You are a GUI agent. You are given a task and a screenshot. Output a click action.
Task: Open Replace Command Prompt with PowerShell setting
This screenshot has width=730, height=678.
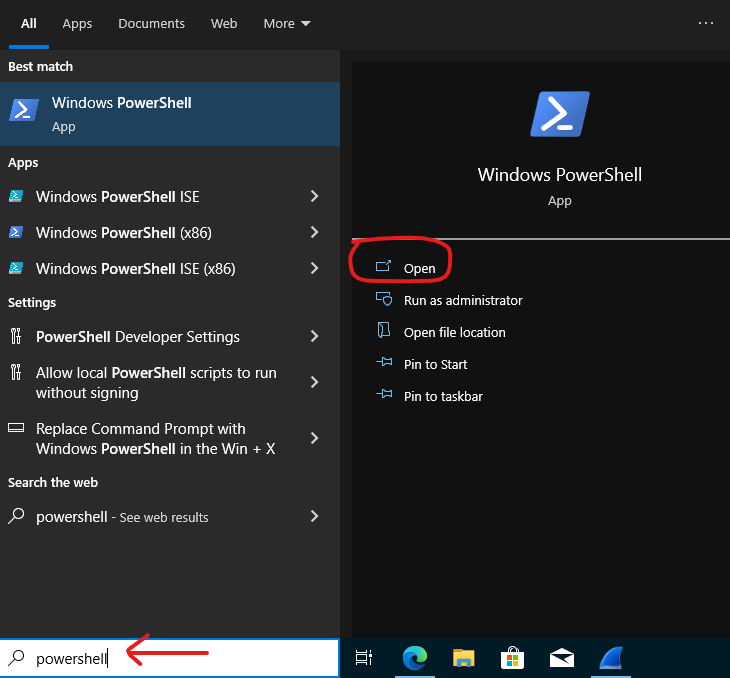coord(170,439)
